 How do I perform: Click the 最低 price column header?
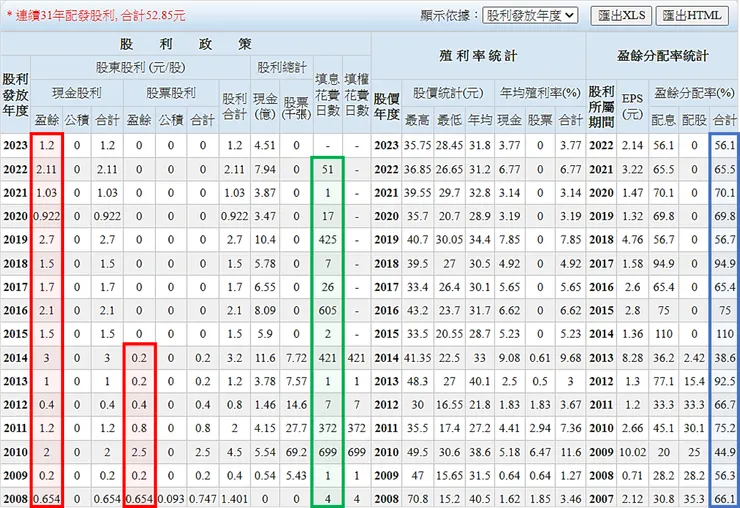[449, 120]
